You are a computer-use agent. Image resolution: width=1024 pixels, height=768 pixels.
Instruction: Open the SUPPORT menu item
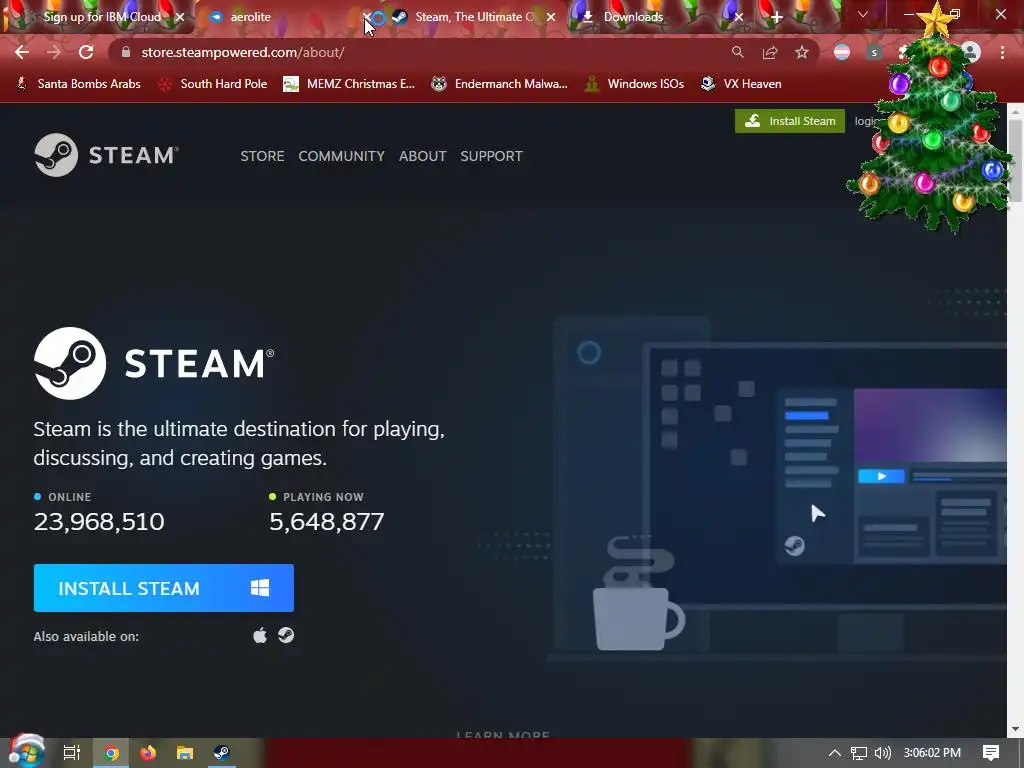click(491, 156)
